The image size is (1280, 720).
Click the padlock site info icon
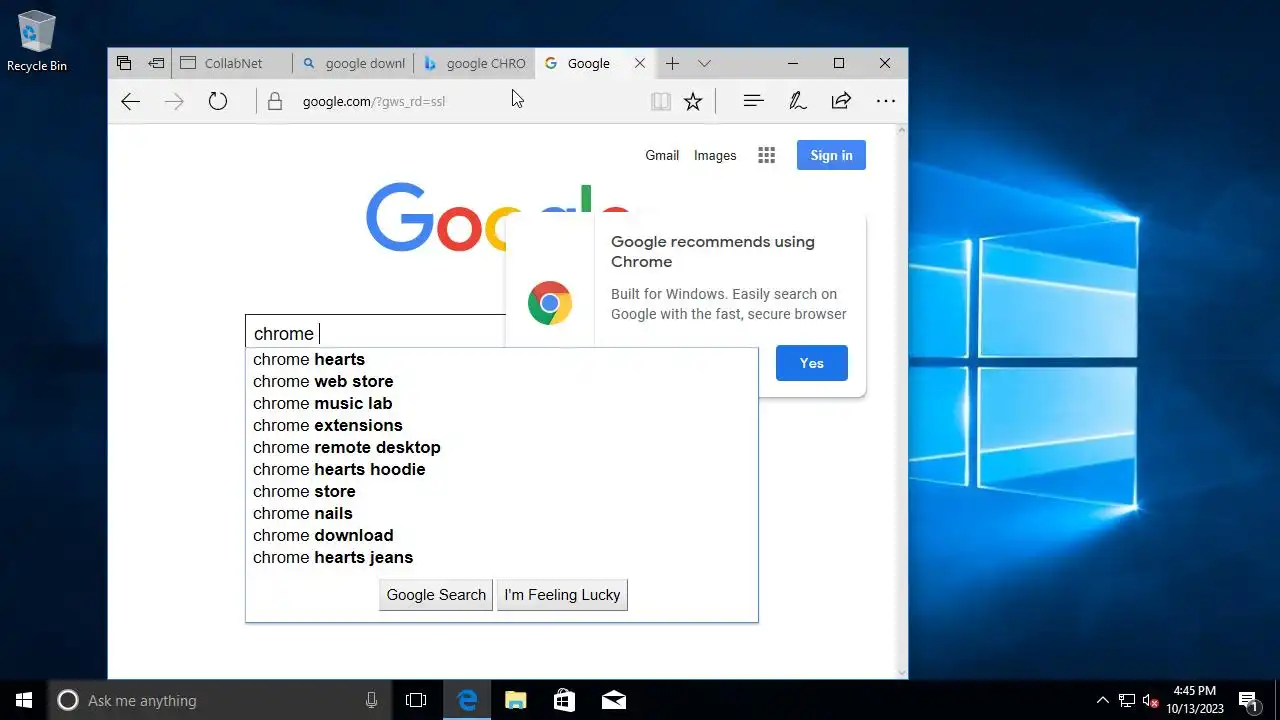tap(275, 101)
